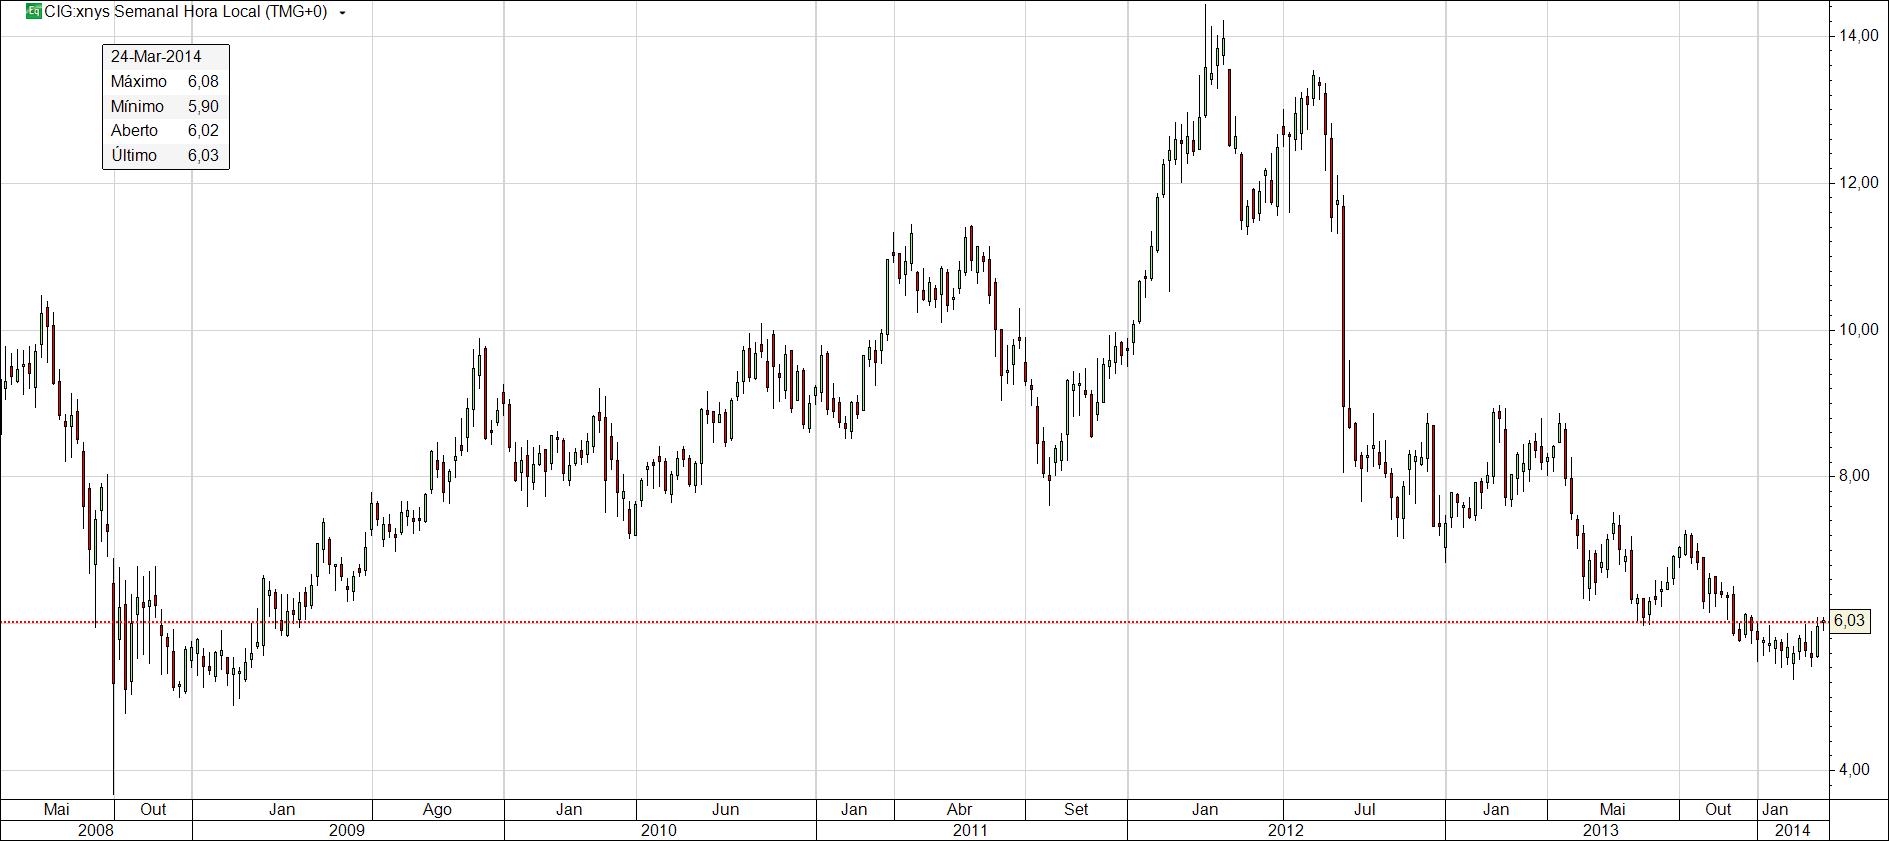Click the Jan month label of 2012
The width and height of the screenshot is (1889, 841).
1204,809
